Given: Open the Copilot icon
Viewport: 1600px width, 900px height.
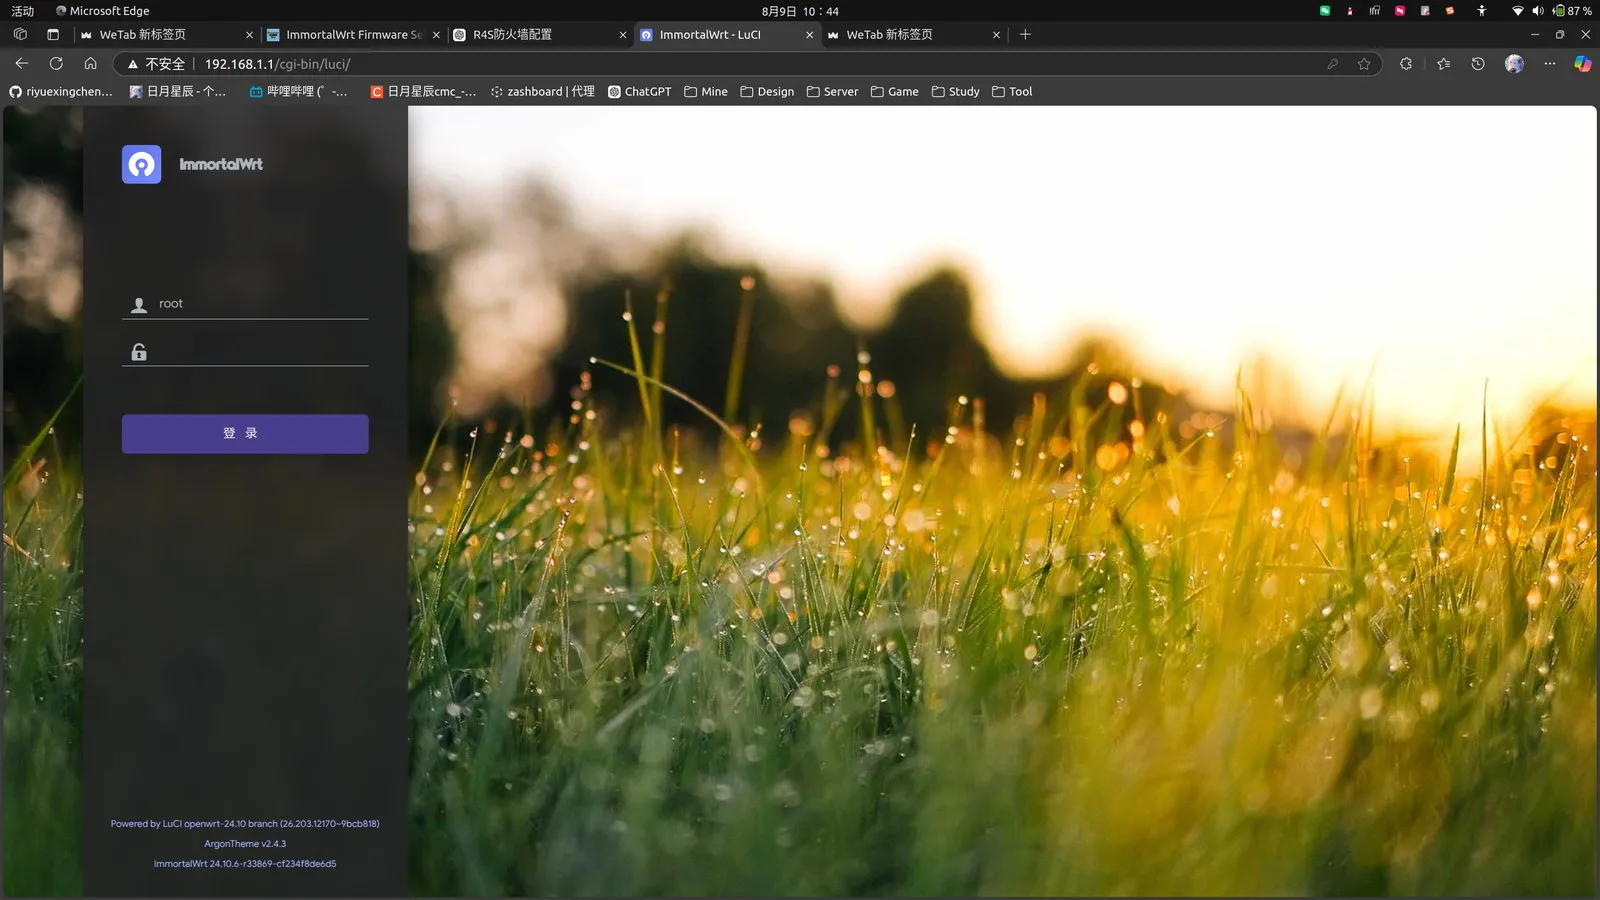Looking at the screenshot, I should pyautogui.click(x=1583, y=64).
